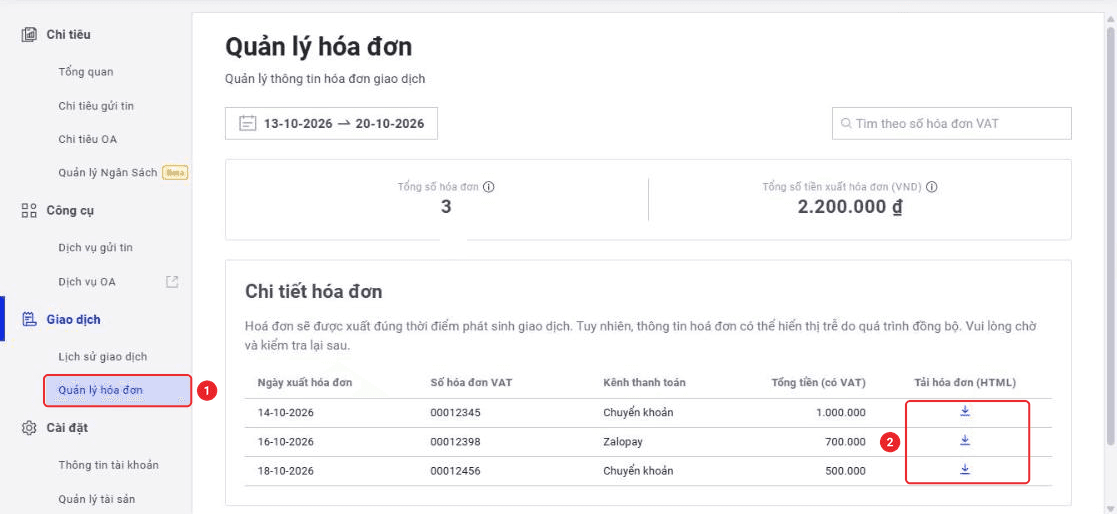The width and height of the screenshot is (1117, 514).
Task: Open Dịch vụ gửi tin menu item
Action: pyautogui.click(x=95, y=248)
